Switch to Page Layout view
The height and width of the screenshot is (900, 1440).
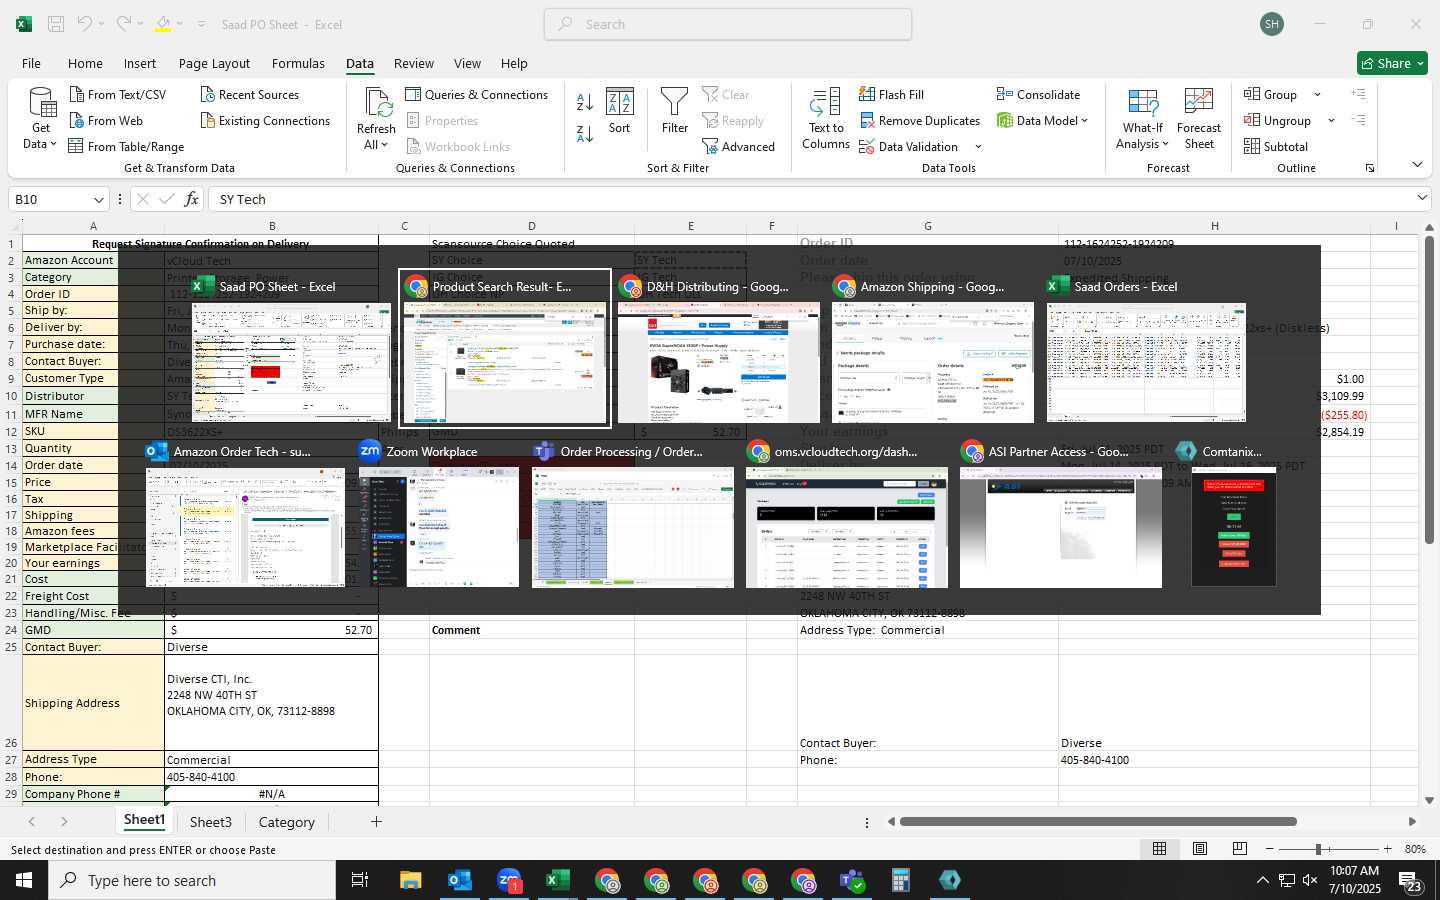1199,848
